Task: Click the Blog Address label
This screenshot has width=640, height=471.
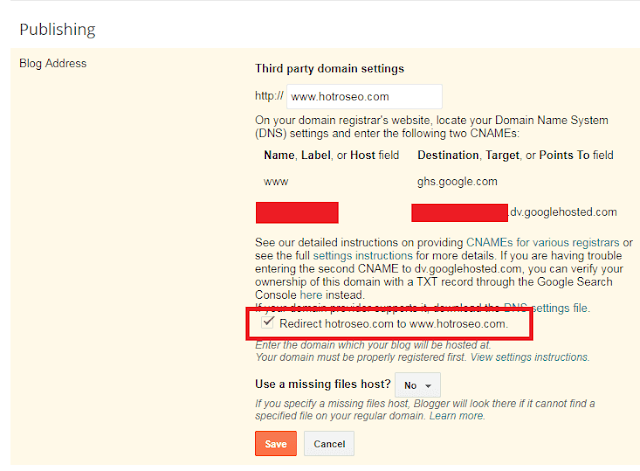Action: click(x=53, y=64)
